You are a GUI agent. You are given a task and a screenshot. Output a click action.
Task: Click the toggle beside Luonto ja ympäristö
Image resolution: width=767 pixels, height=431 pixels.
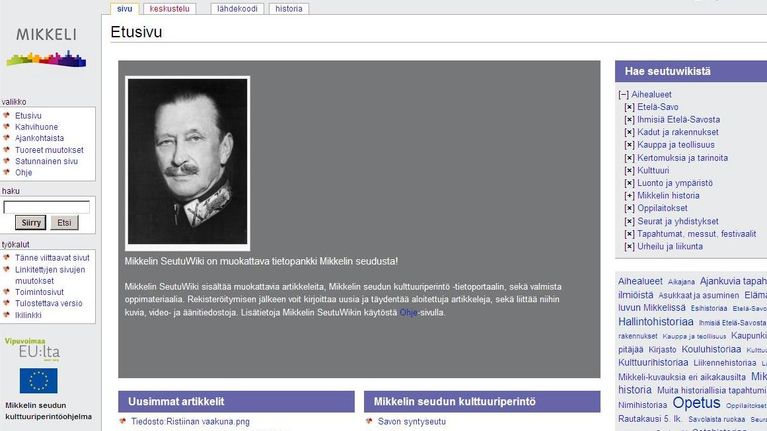click(x=630, y=183)
